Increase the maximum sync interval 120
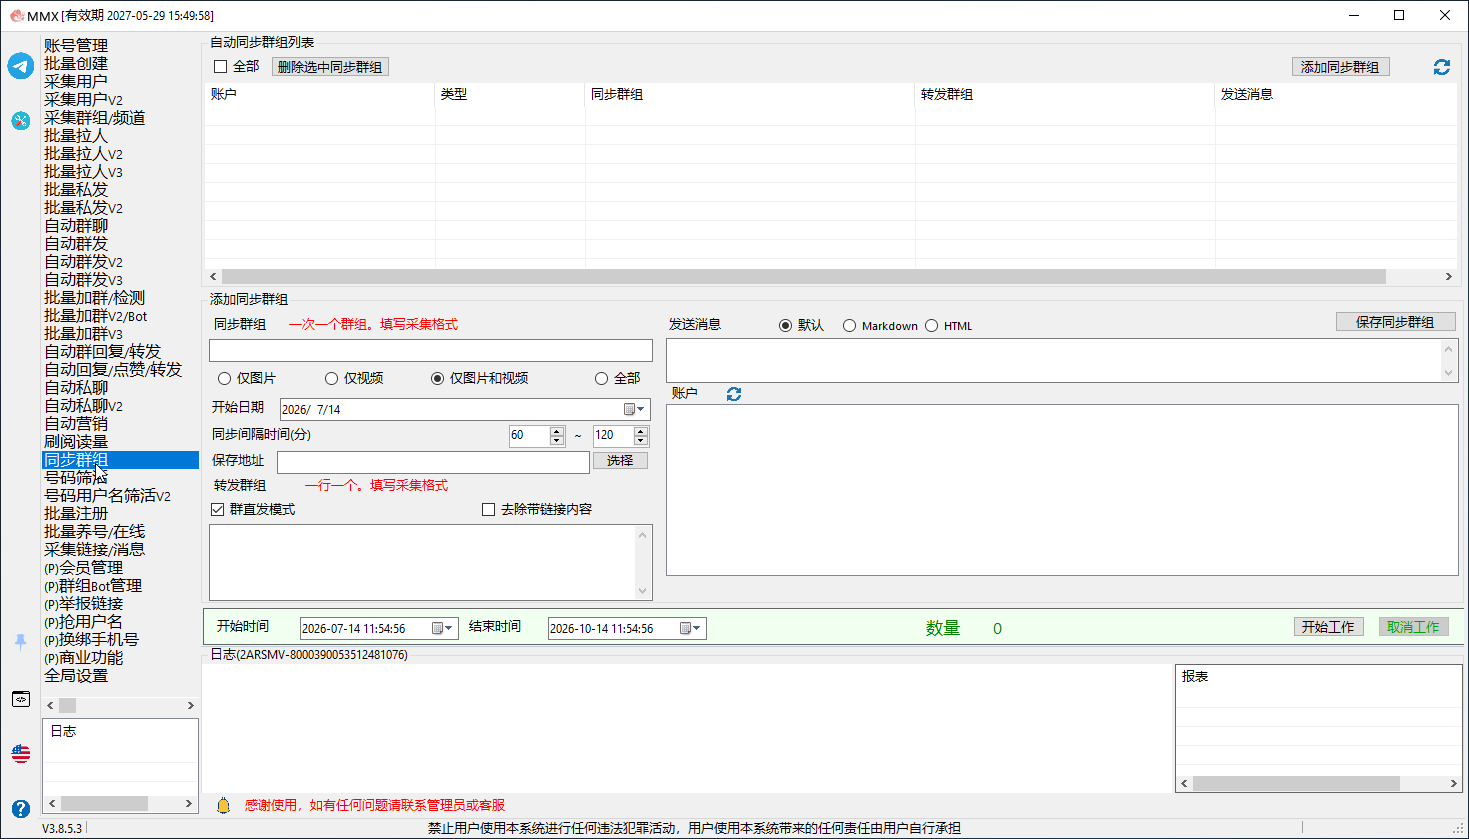The width and height of the screenshot is (1469, 839). pos(641,431)
